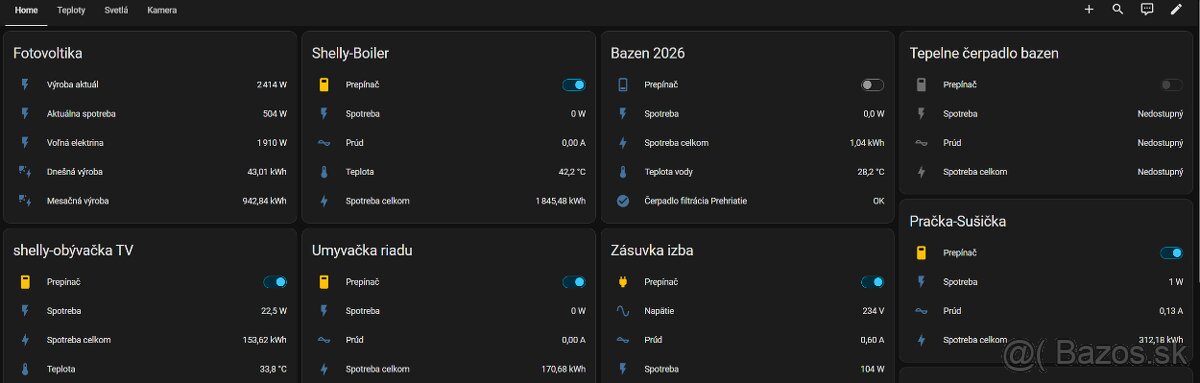Image resolution: width=1200 pixels, height=383 pixels.
Task: Click checkmark icon beside Čerpadlo filtrácia Prehriatie
Action: [x=623, y=201]
